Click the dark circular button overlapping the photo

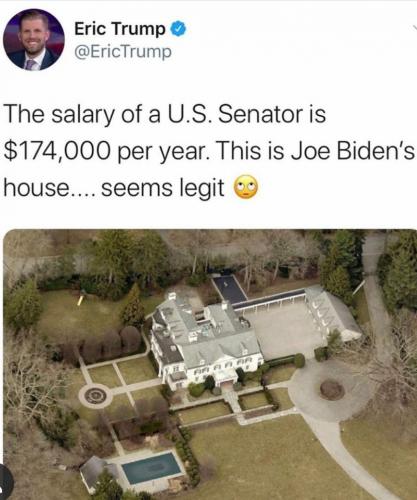point(5,481)
